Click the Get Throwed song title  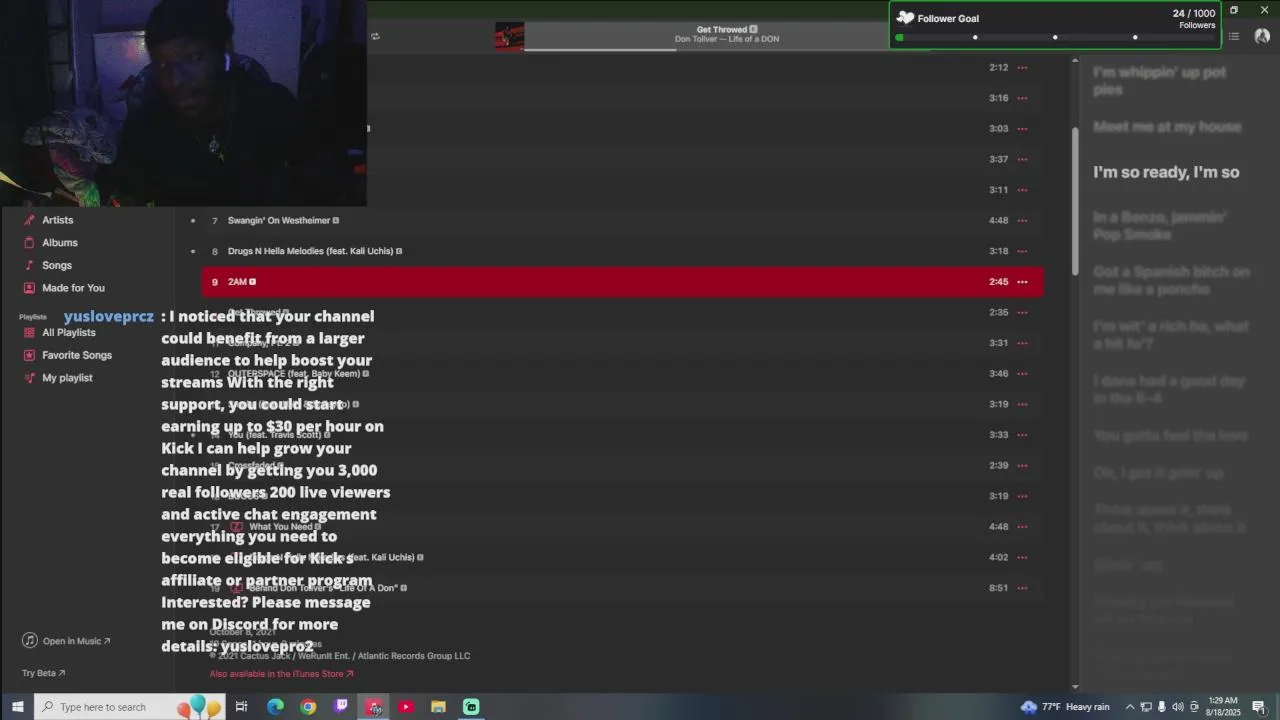coord(722,29)
